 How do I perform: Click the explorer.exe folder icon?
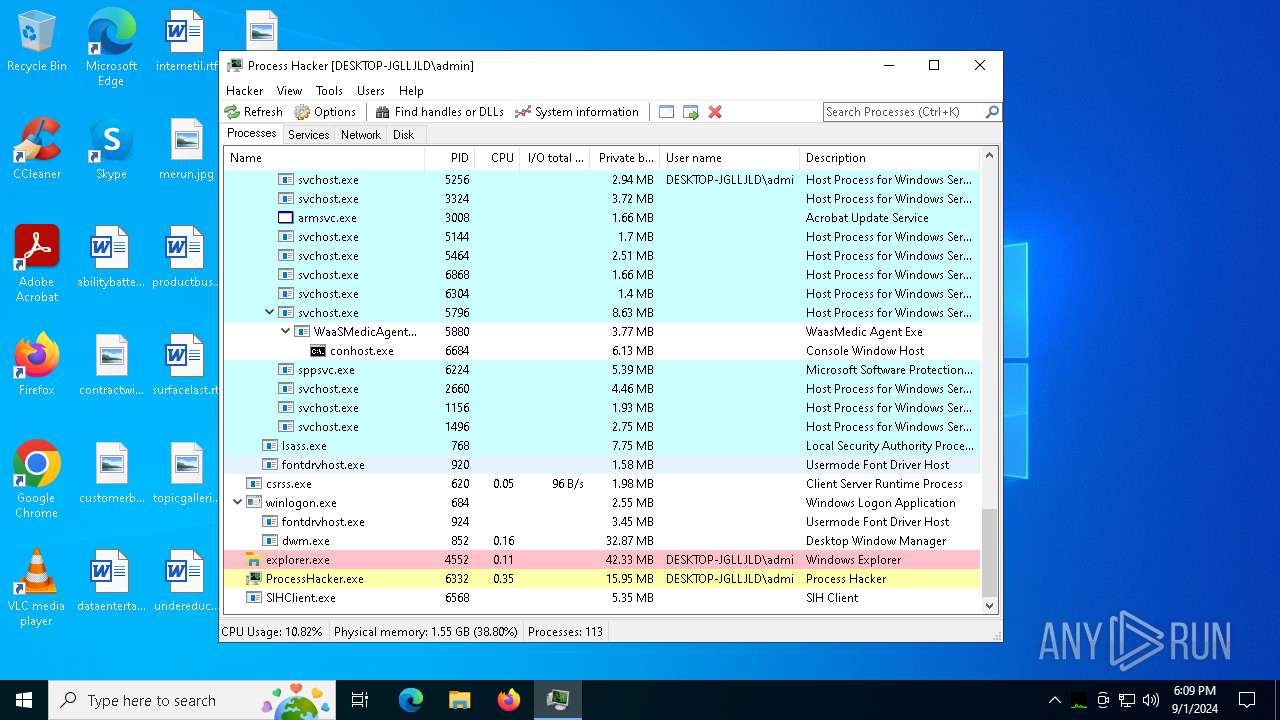[x=254, y=560]
